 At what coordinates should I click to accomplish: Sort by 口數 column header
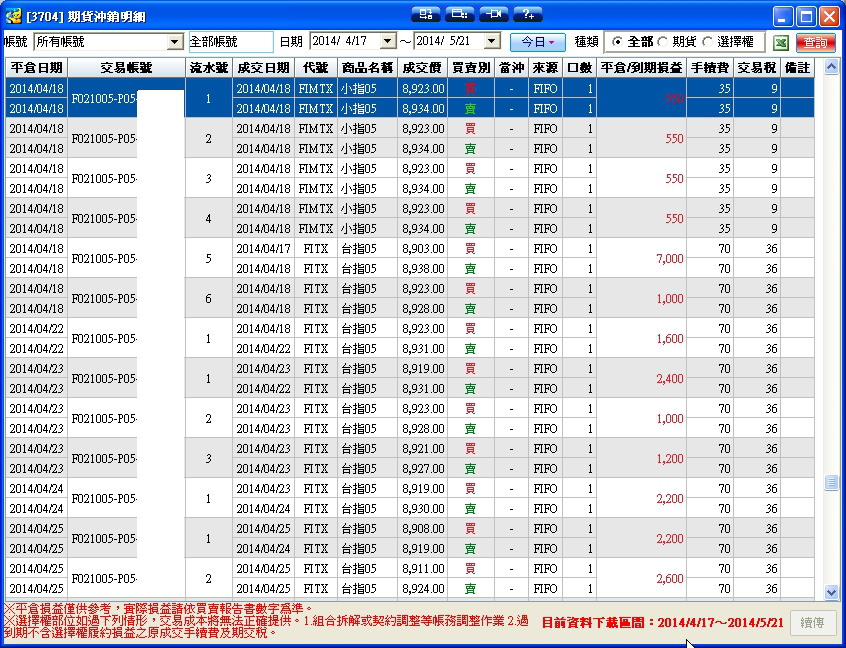pos(579,68)
